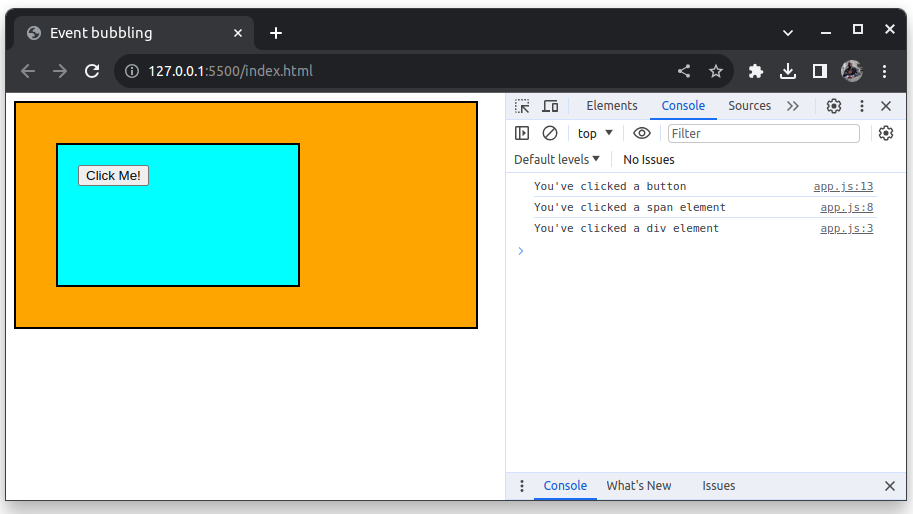Image resolution: width=913 pixels, height=514 pixels.
Task: Open console settings gear
Action: point(886,133)
